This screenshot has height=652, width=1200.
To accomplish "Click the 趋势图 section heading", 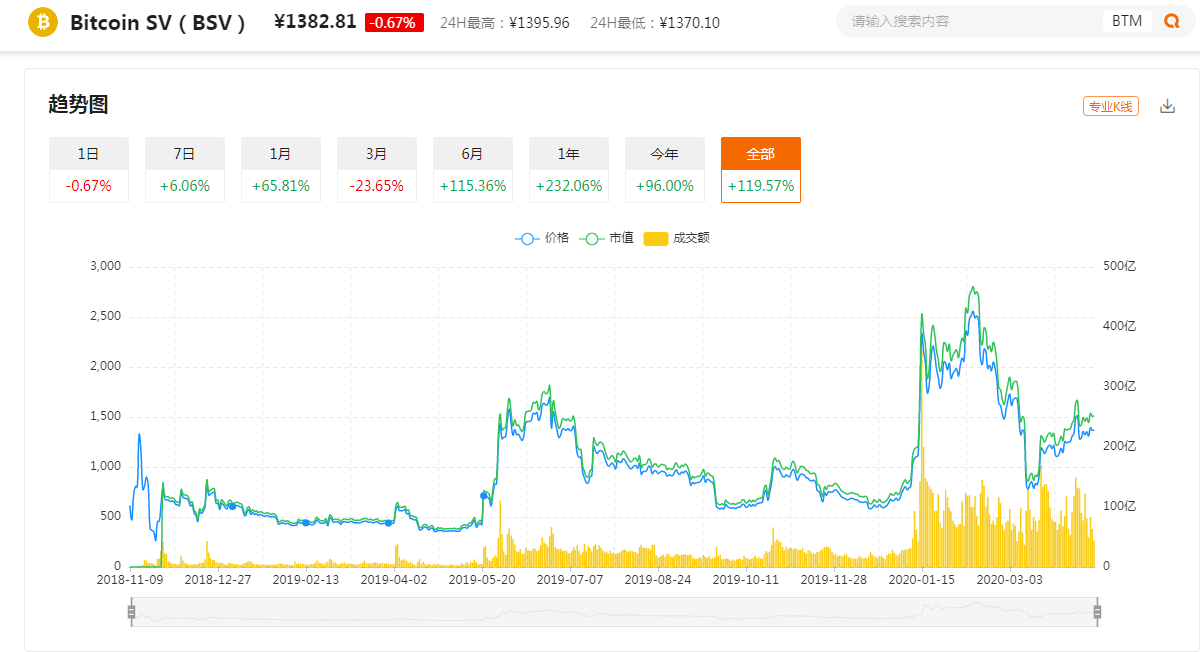I will pyautogui.click(x=78, y=104).
